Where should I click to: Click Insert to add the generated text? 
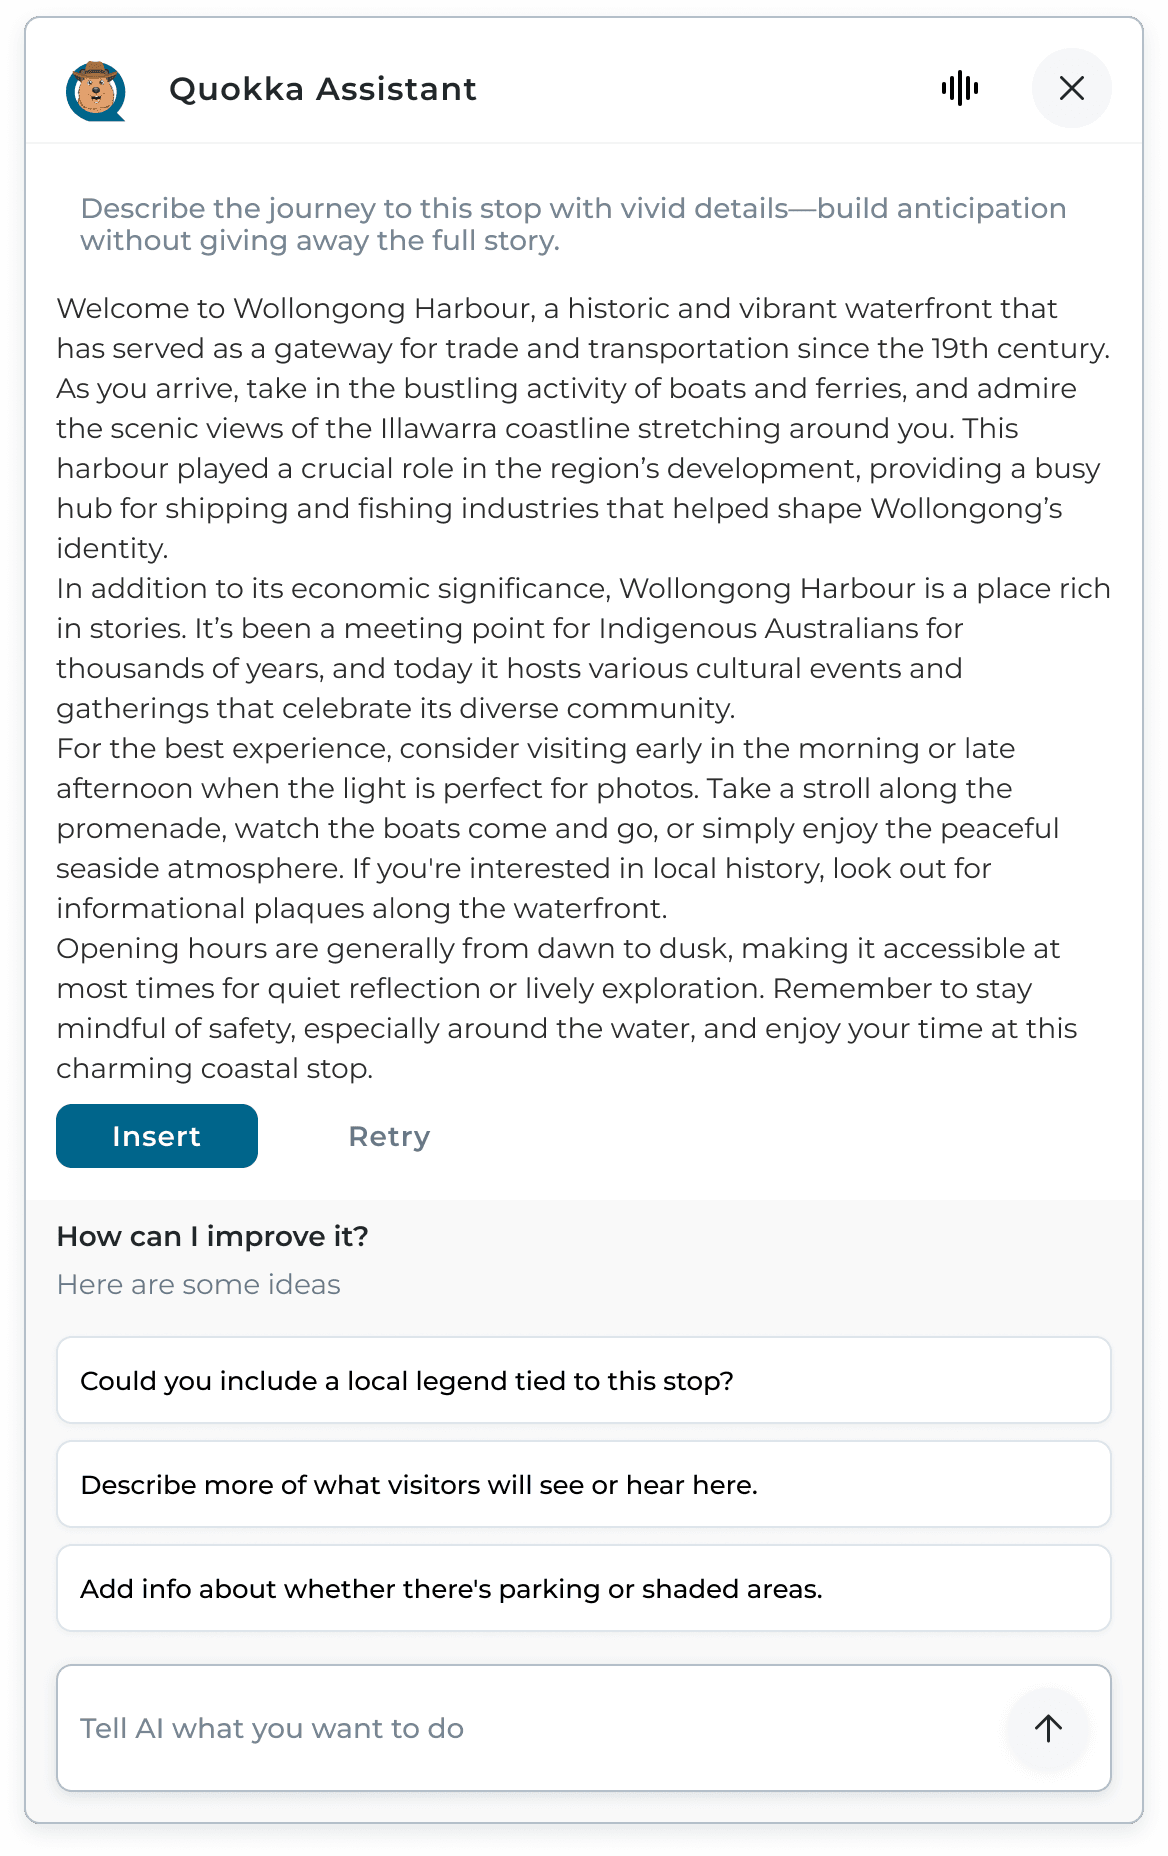coord(156,1136)
